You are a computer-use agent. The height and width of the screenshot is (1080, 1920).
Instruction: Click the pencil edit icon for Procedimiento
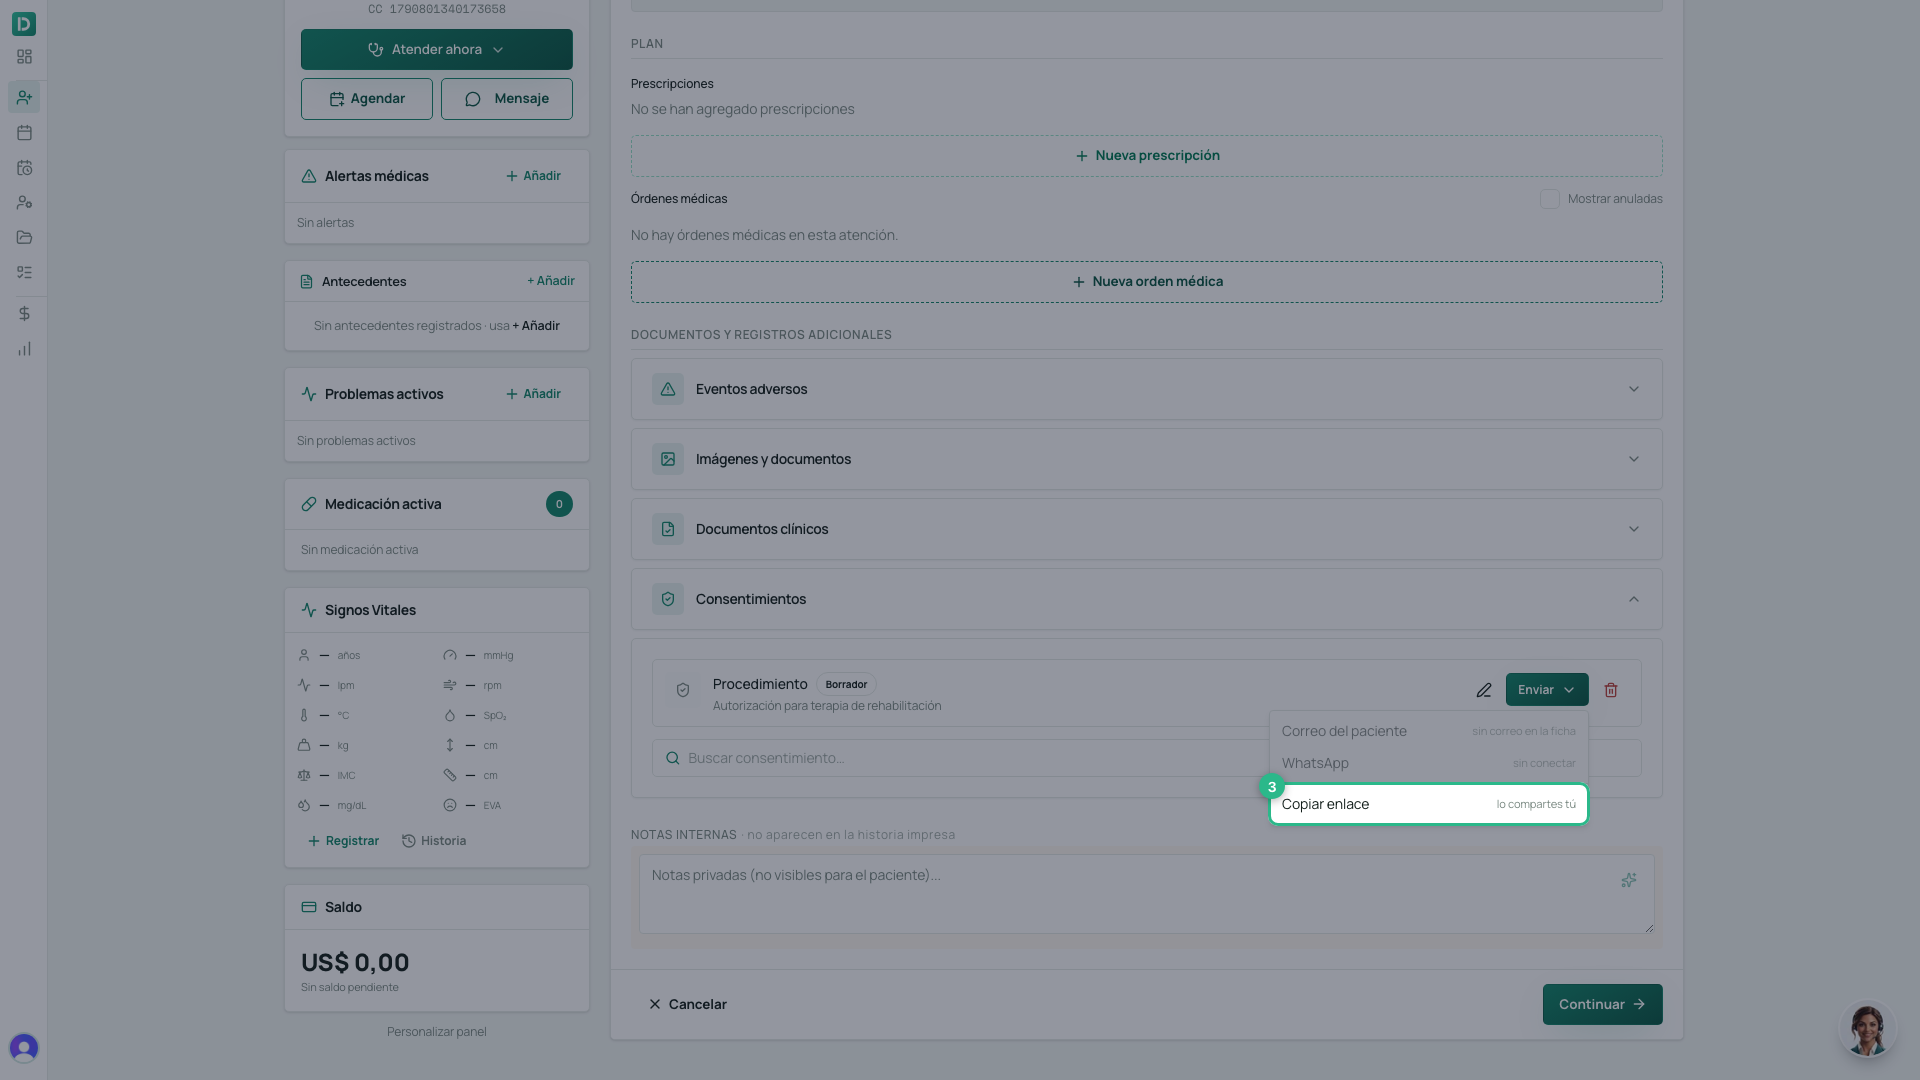[1484, 690]
